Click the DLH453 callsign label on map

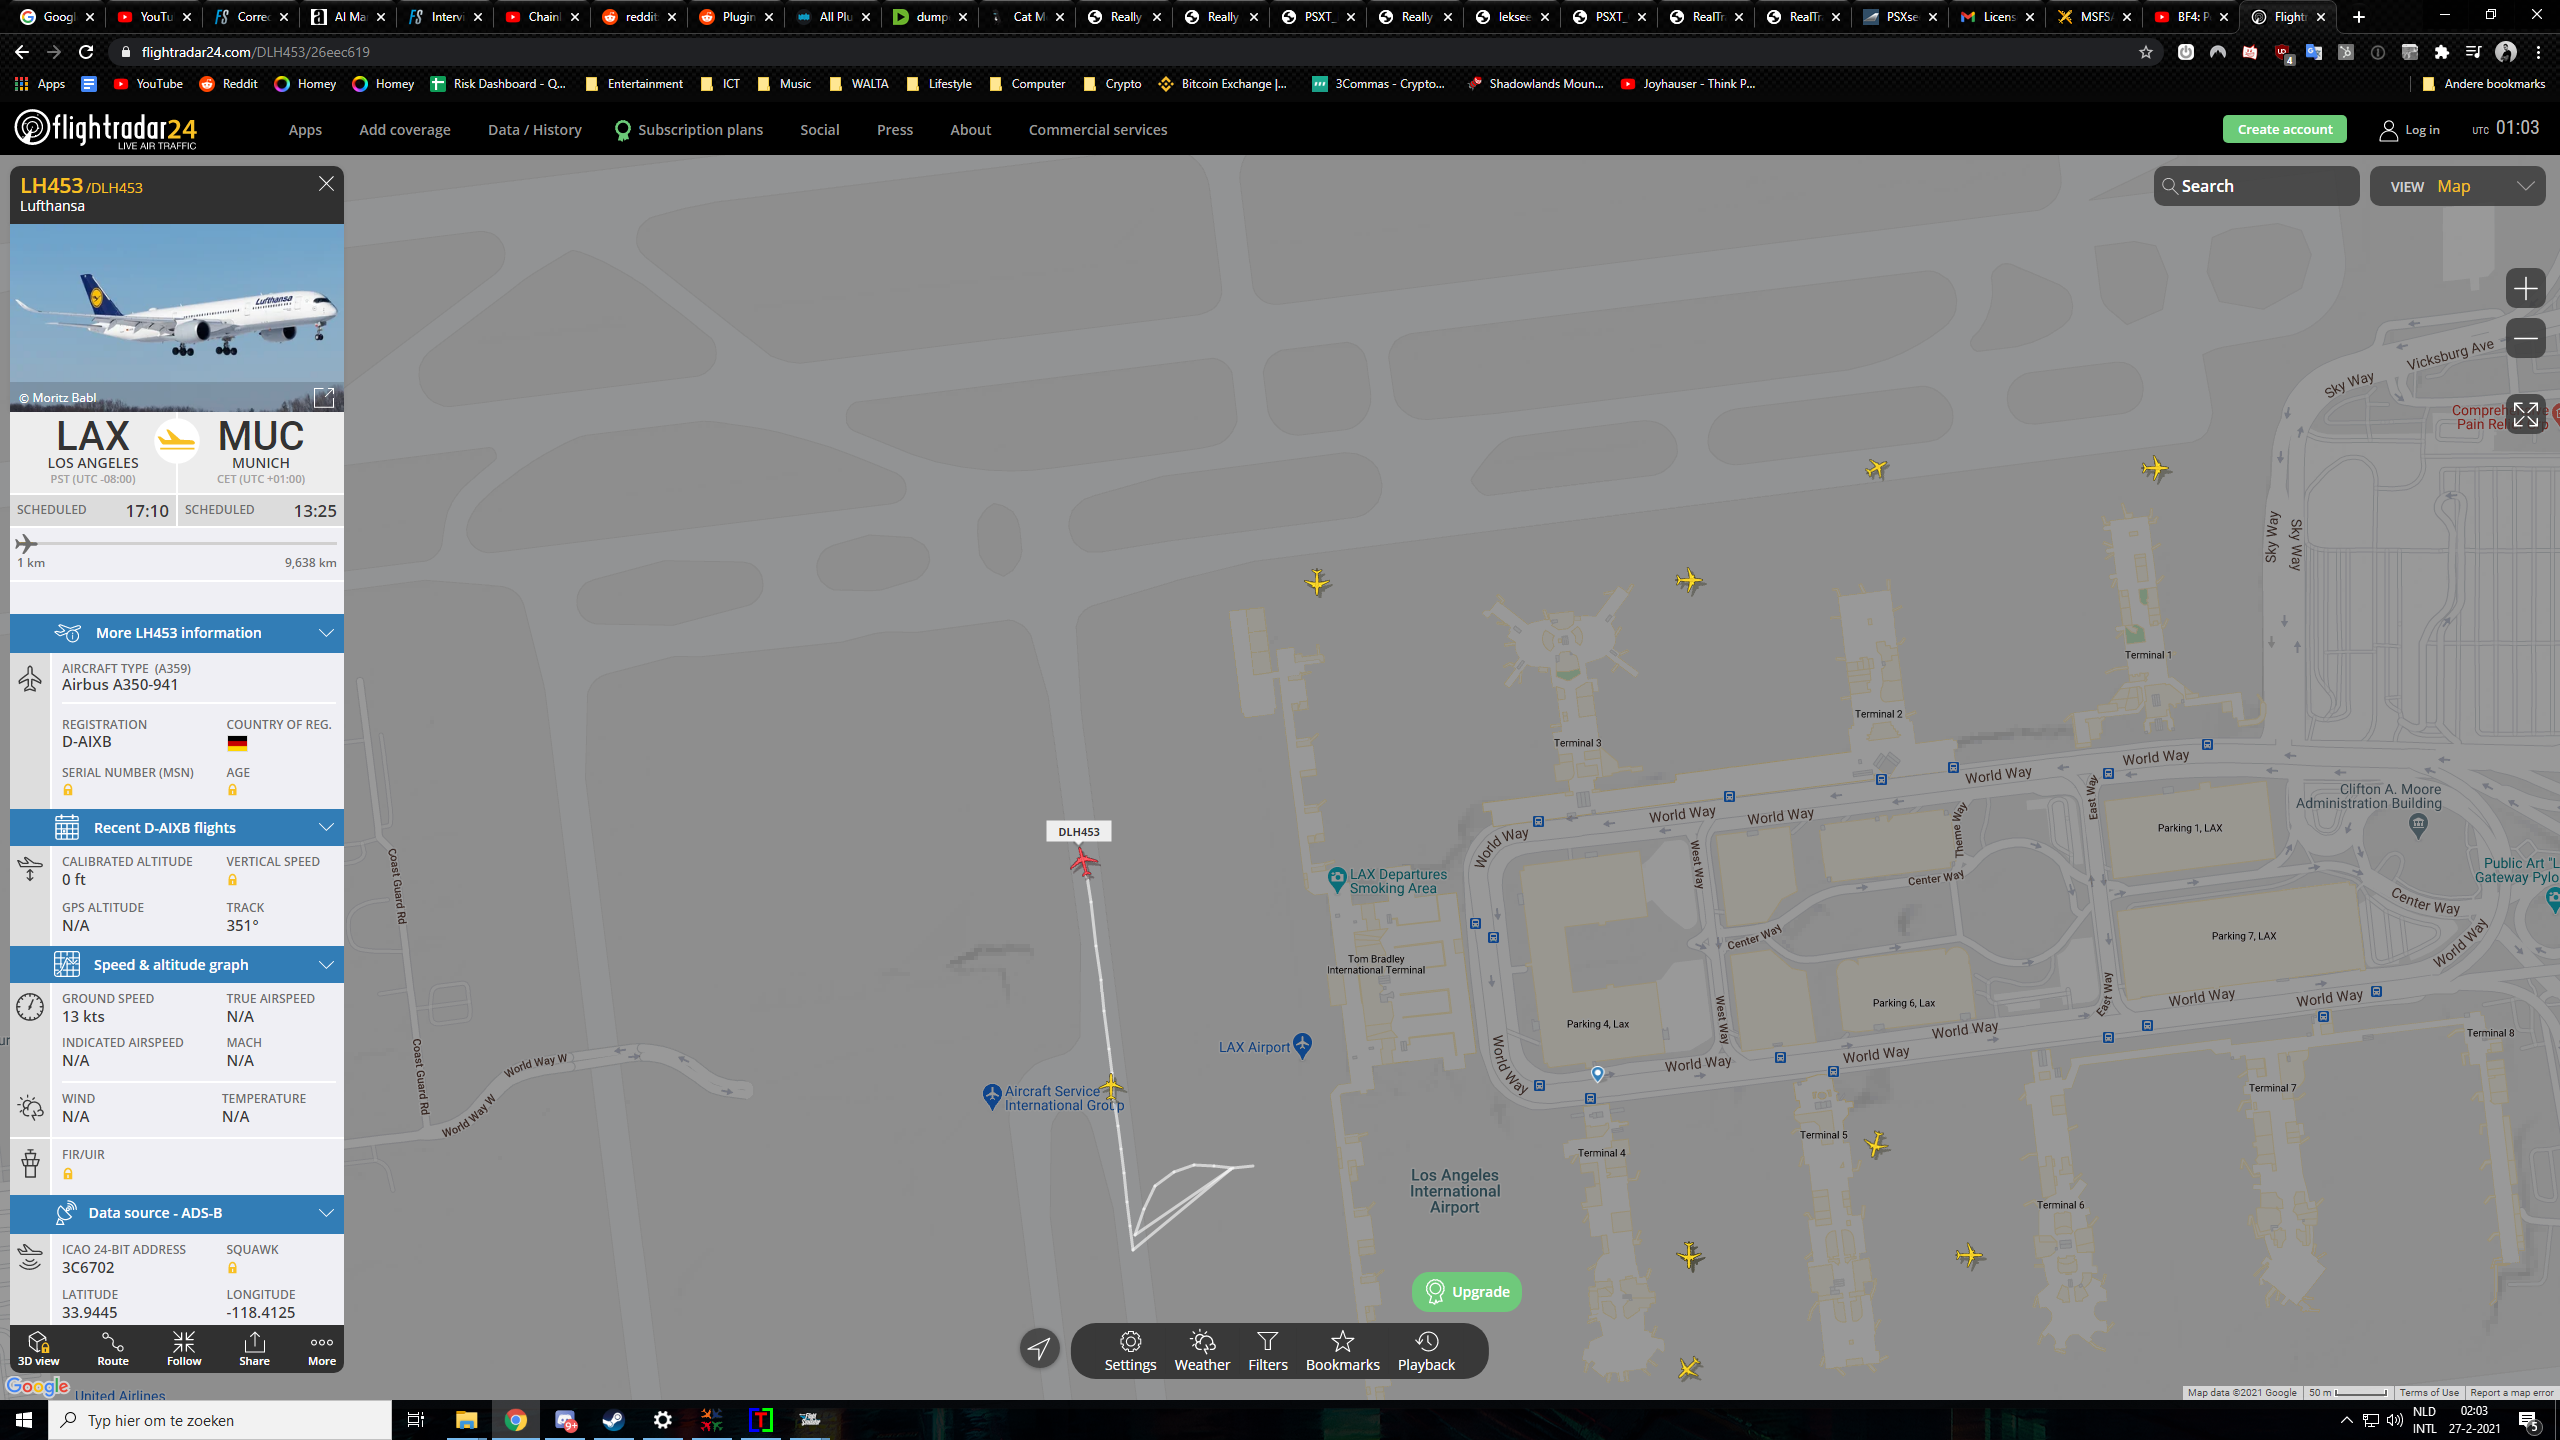coord(1079,832)
